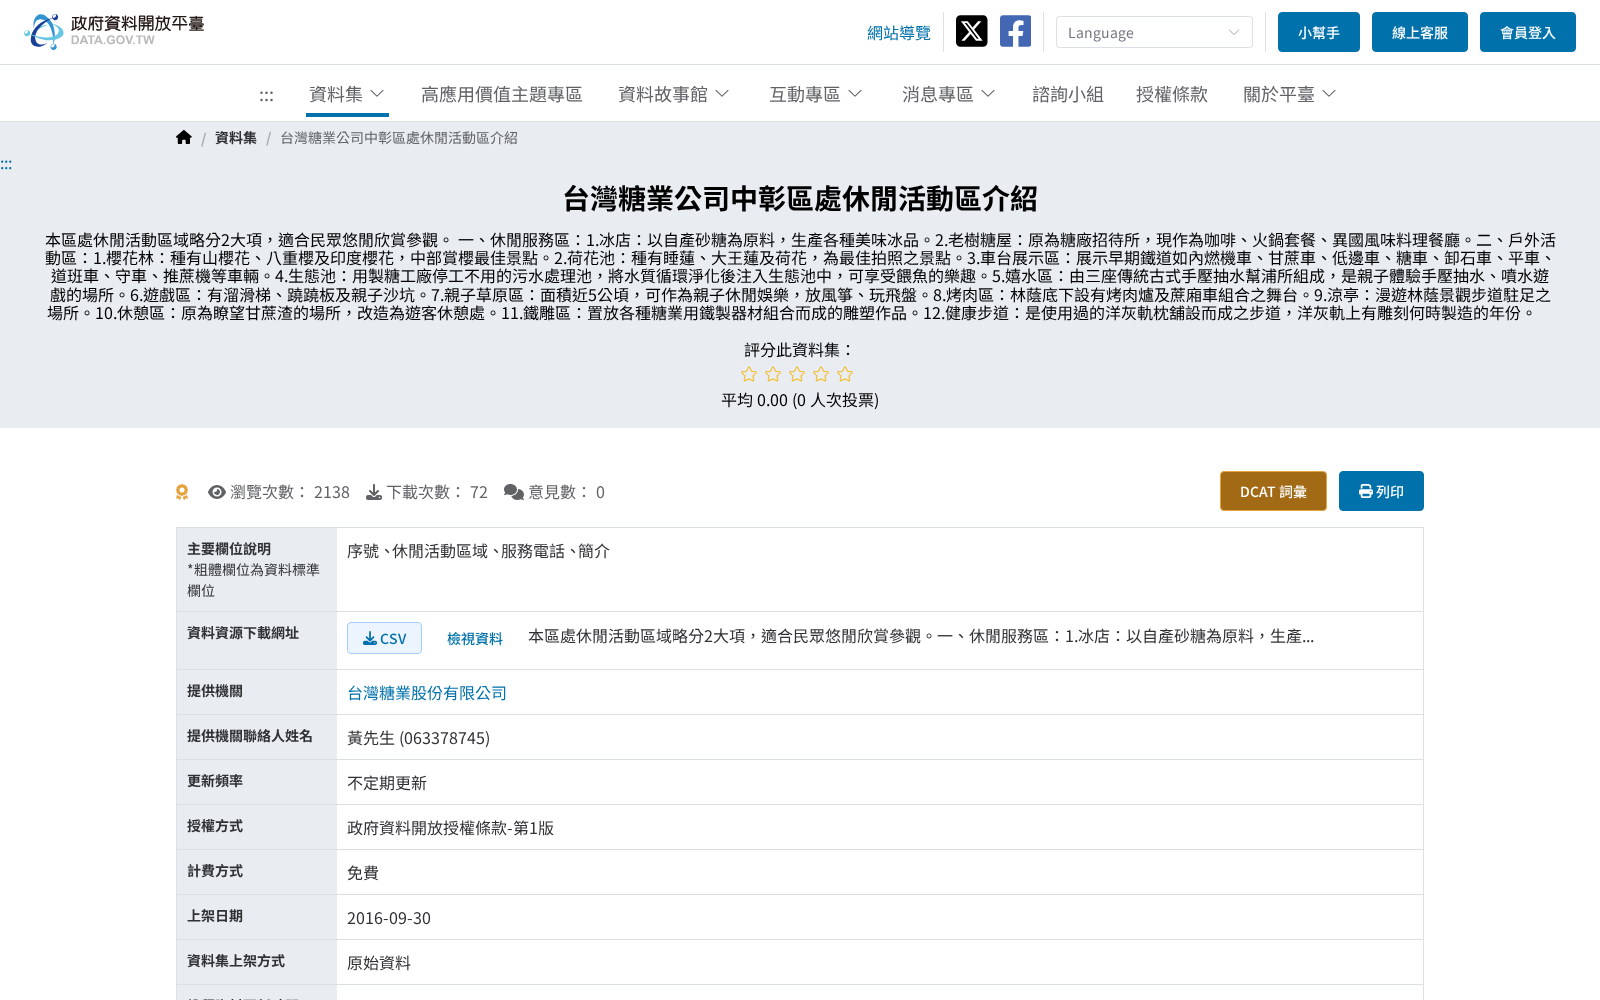
Task: Click the eye icon beside 瀏覽次數
Action: point(216,492)
